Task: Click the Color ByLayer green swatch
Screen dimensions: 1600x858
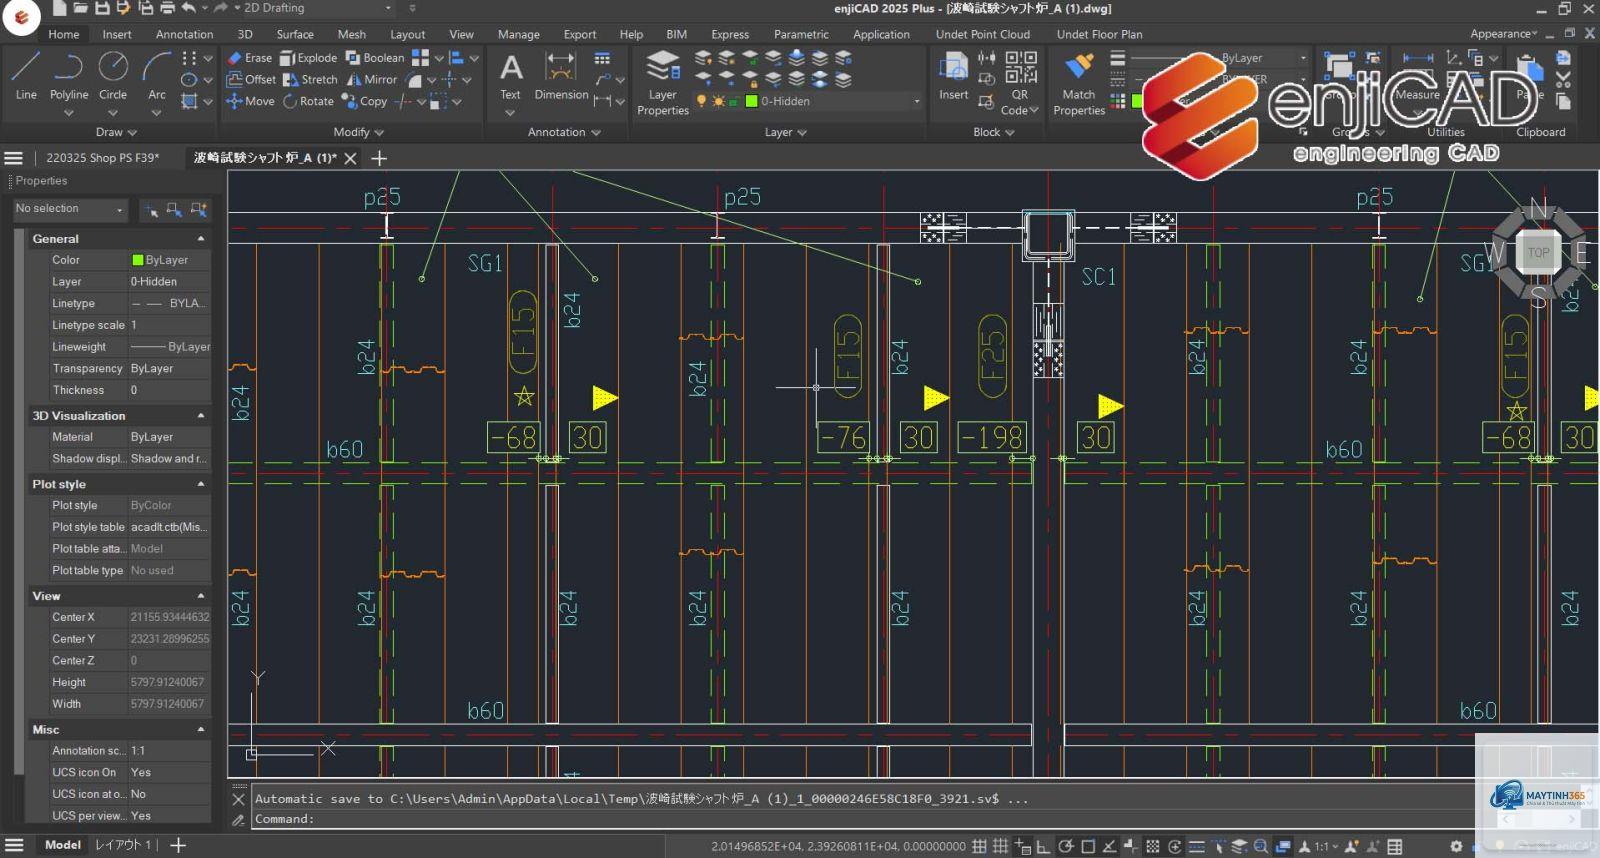Action: [137, 260]
